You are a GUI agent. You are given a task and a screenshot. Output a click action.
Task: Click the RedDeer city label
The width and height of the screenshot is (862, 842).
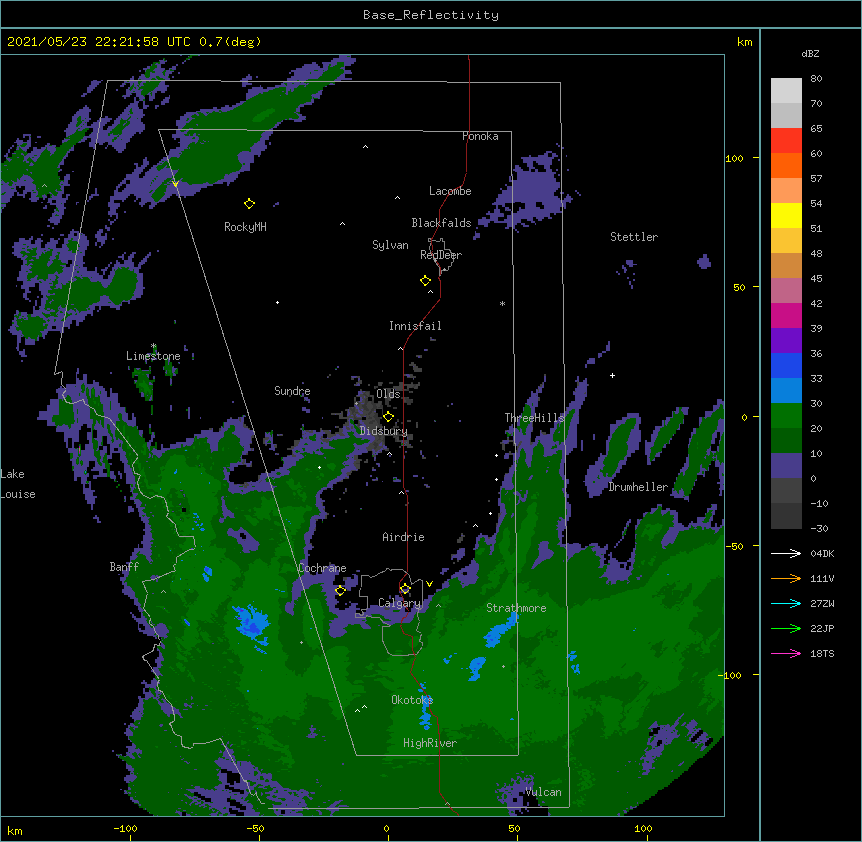[441, 255]
